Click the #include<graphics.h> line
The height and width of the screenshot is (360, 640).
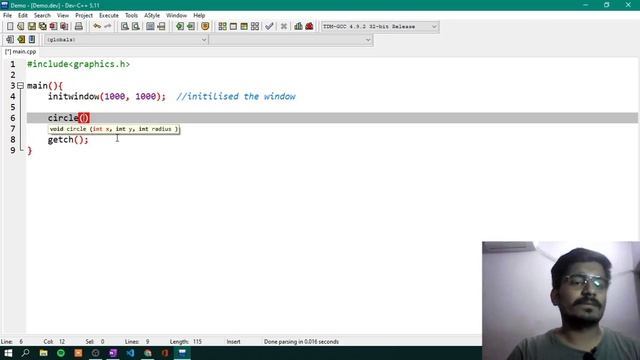click(x=78, y=64)
